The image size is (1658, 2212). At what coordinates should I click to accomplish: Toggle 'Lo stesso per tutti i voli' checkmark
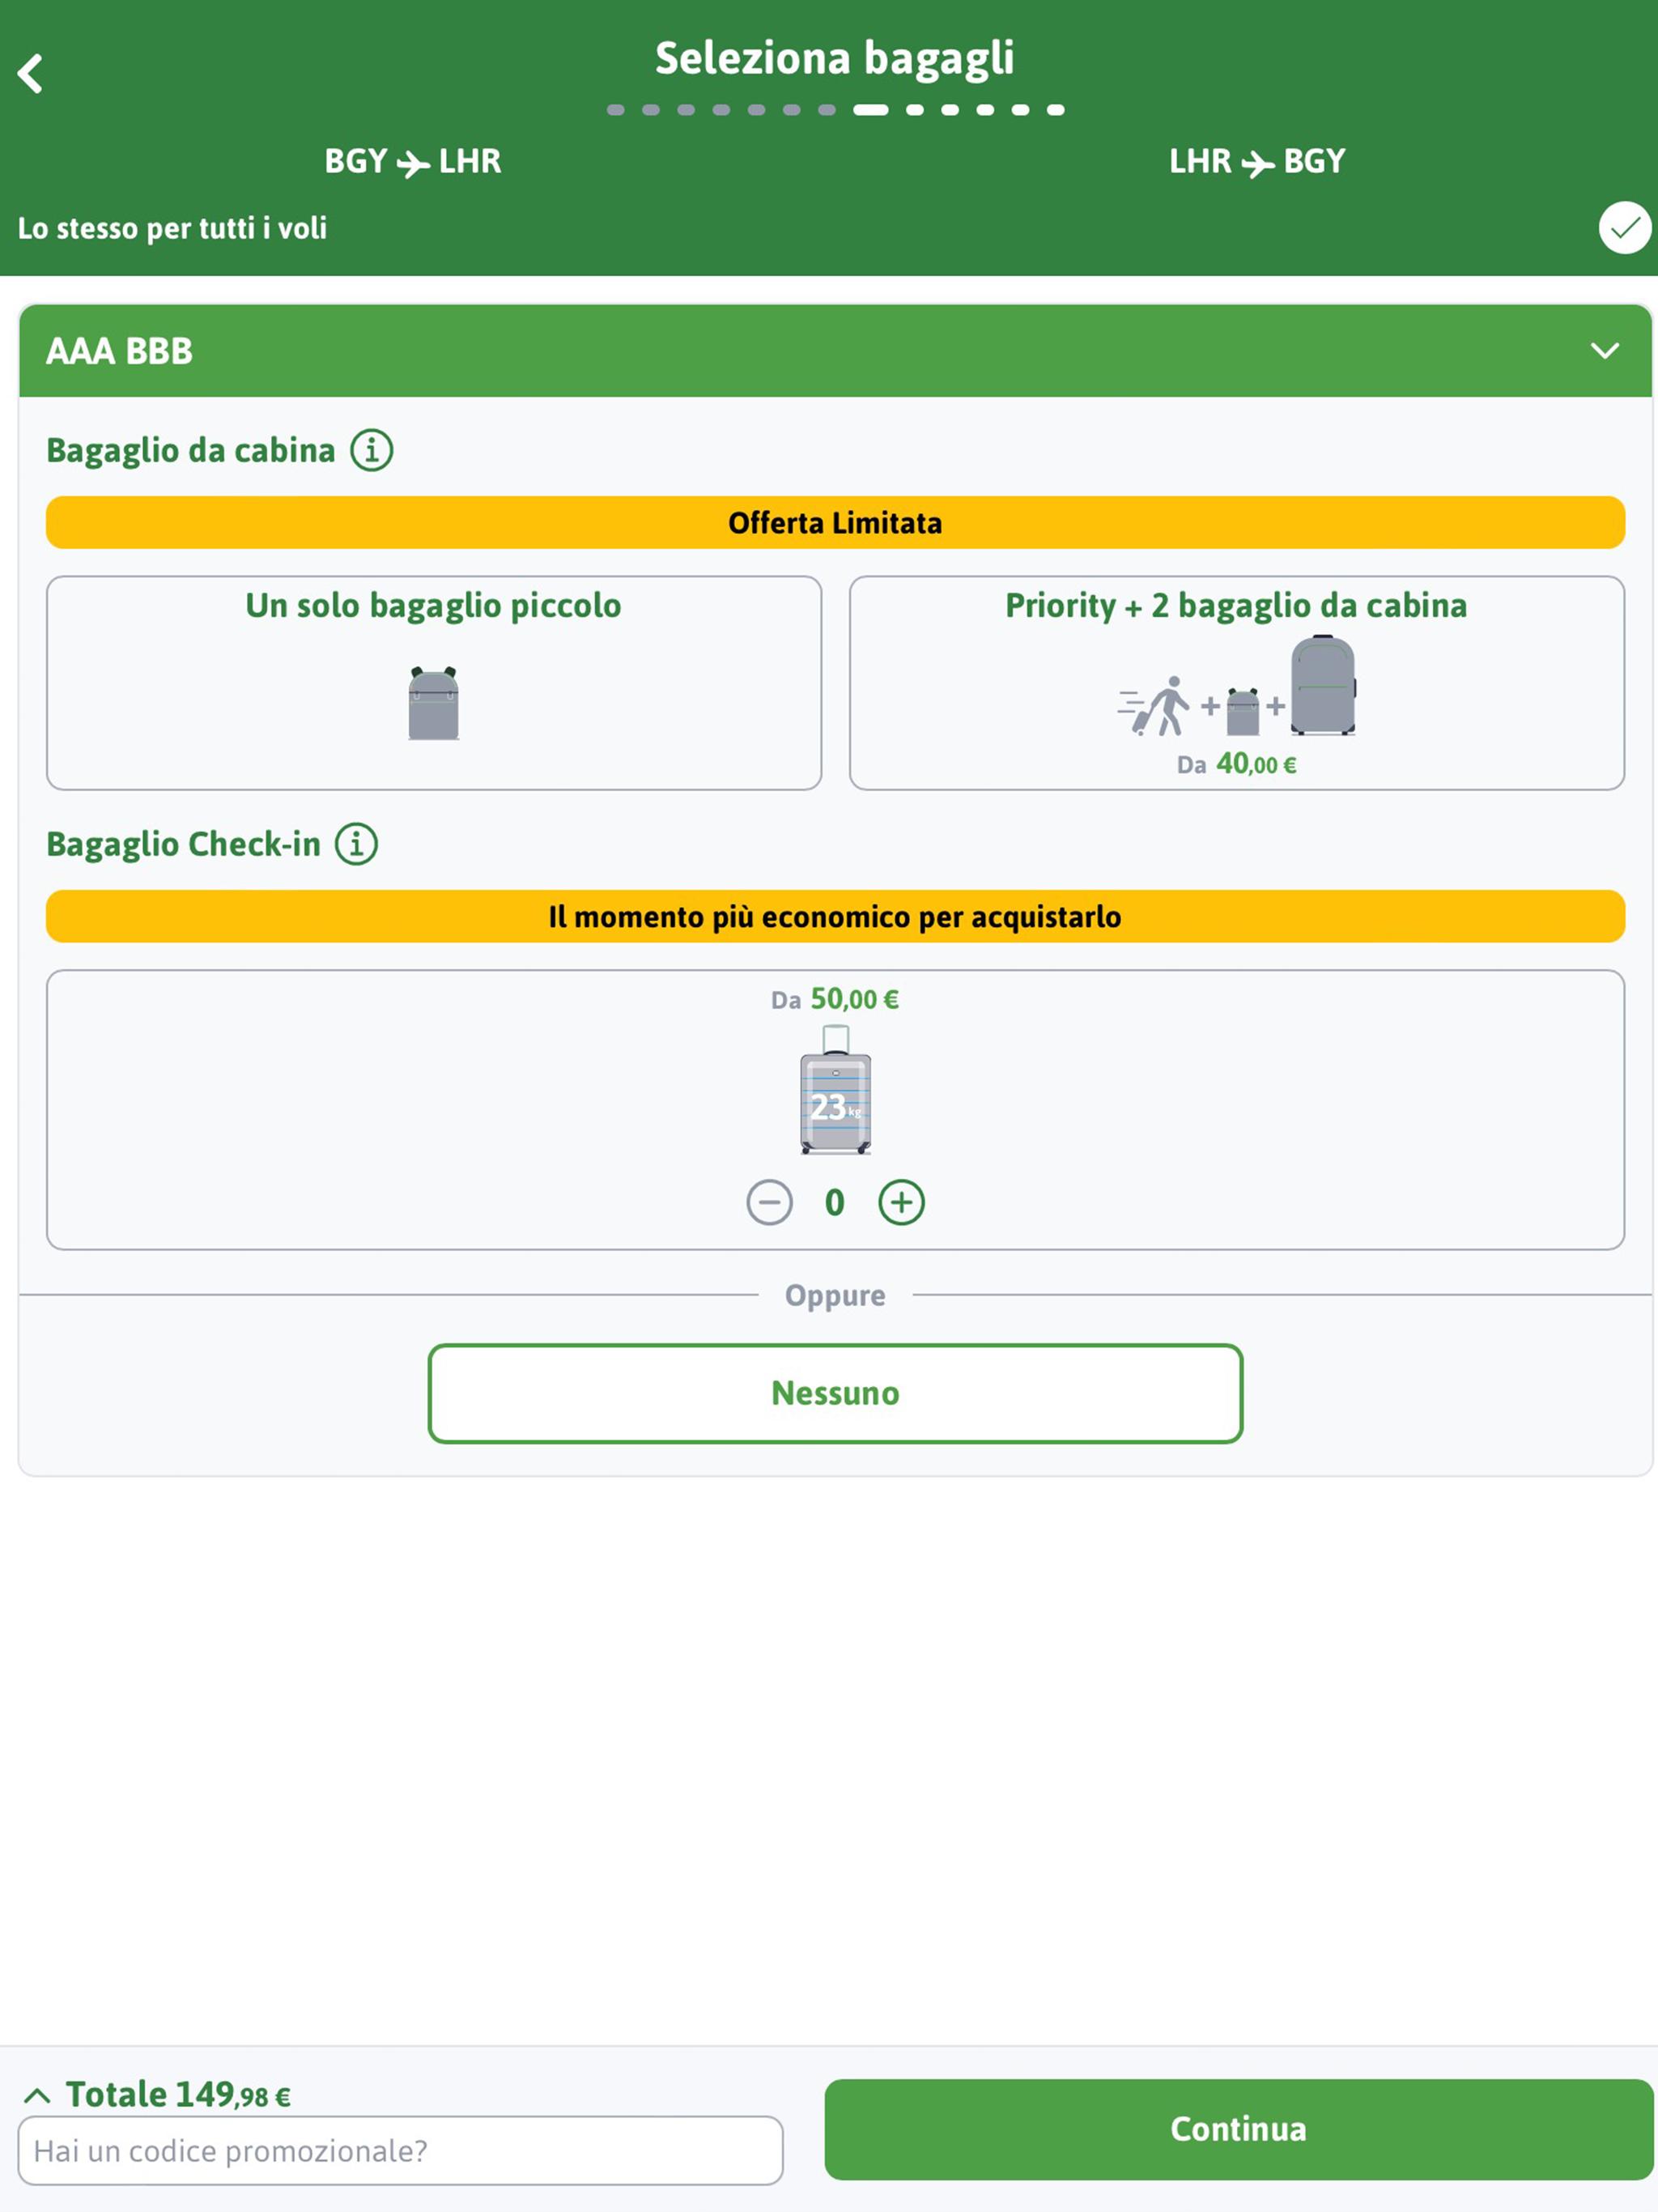point(1624,228)
